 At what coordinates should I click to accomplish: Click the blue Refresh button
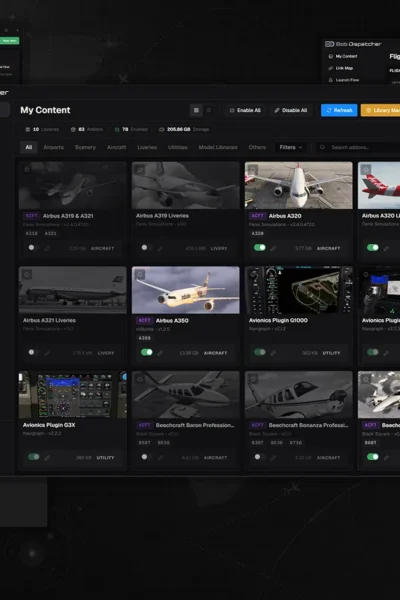coord(339,110)
